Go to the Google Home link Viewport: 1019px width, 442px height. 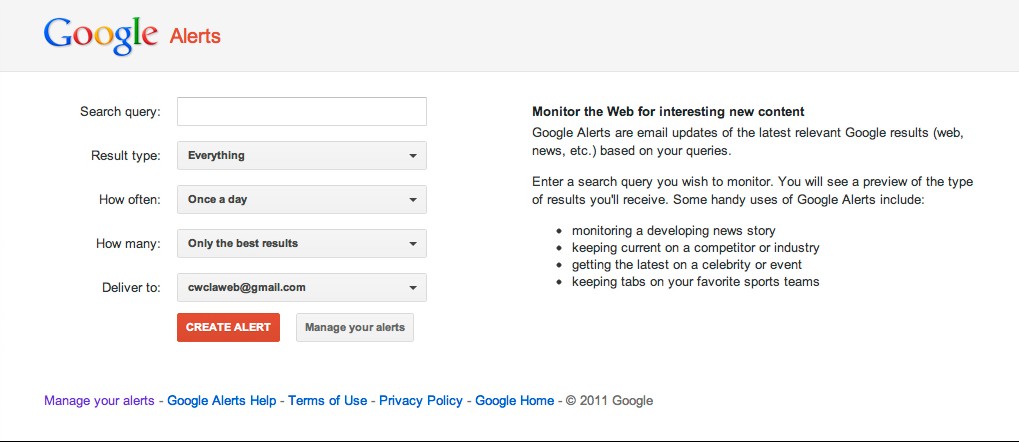(x=515, y=400)
